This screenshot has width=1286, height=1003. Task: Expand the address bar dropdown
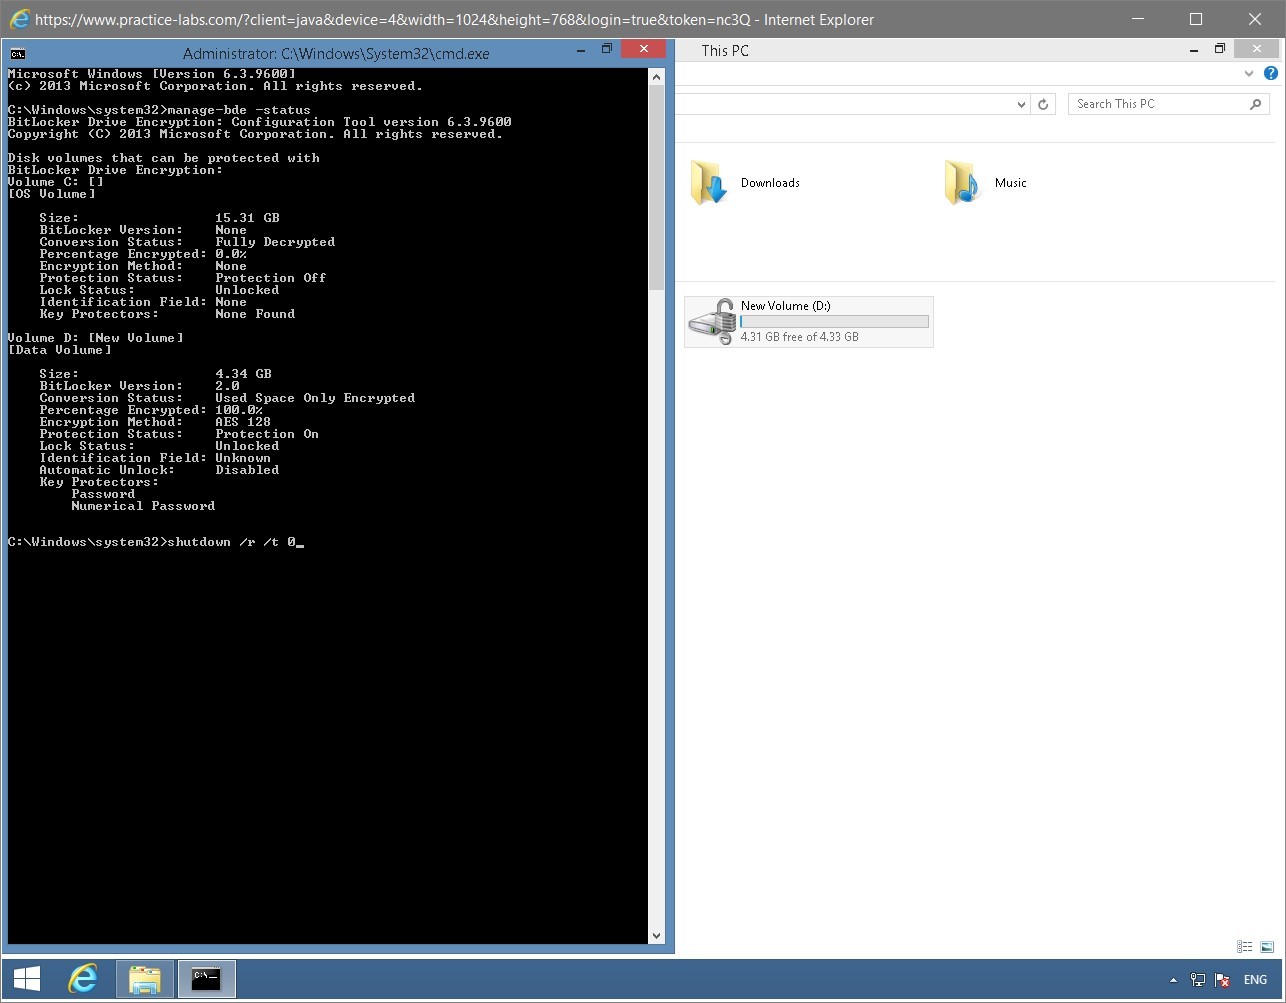click(x=1020, y=103)
